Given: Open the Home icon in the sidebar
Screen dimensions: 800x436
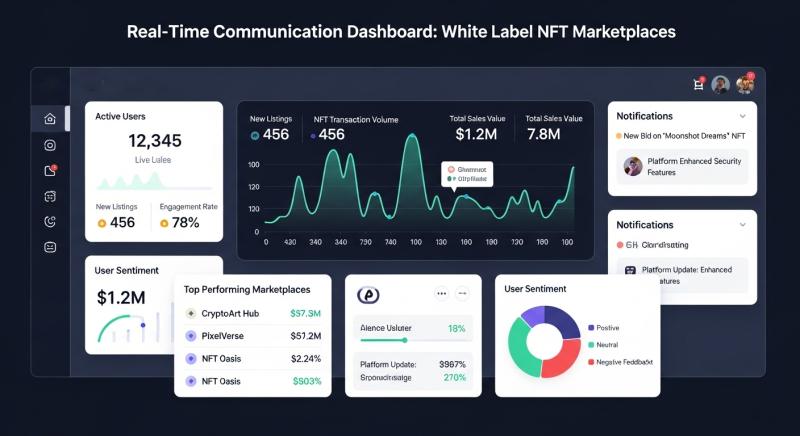Looking at the screenshot, I should [x=50, y=119].
